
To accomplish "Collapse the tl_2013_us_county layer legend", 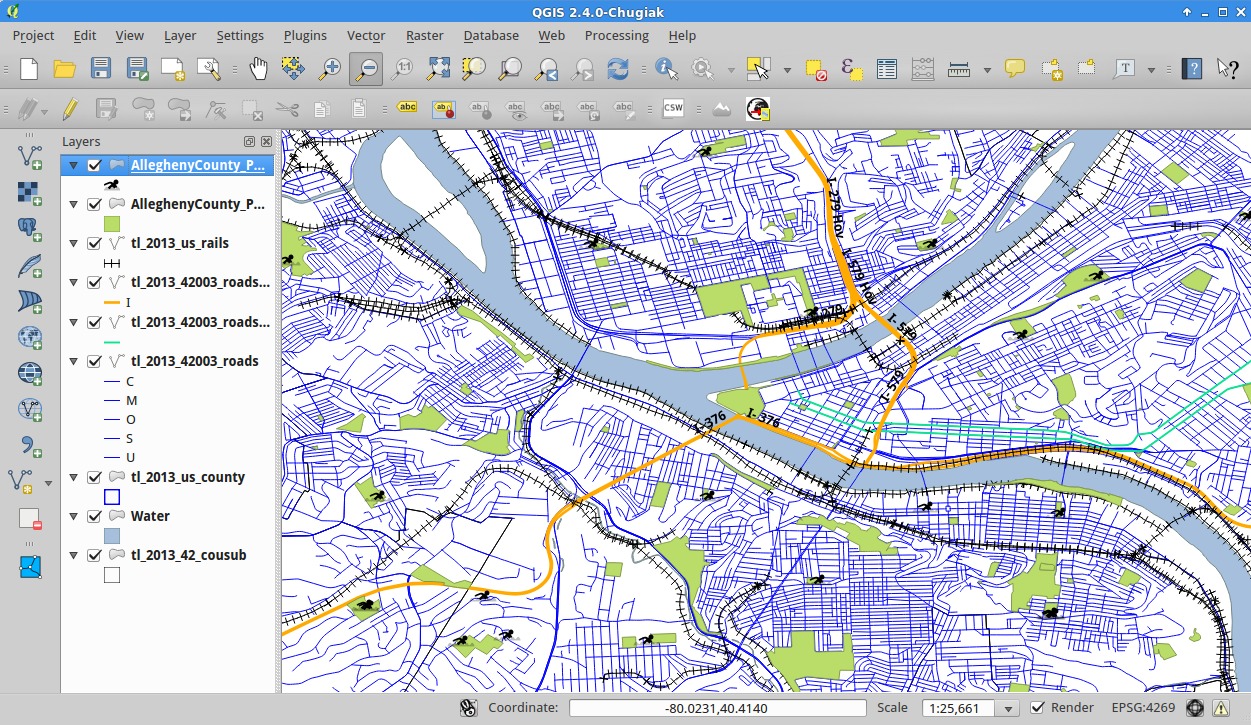I will click(x=74, y=477).
